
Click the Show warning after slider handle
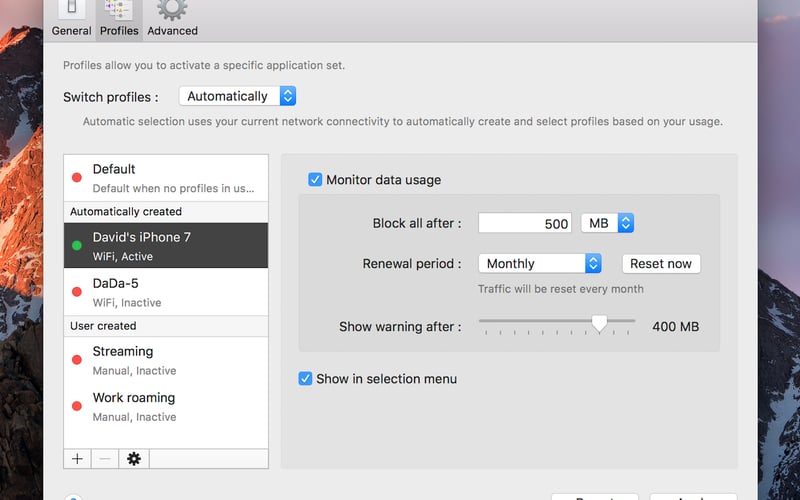599,323
